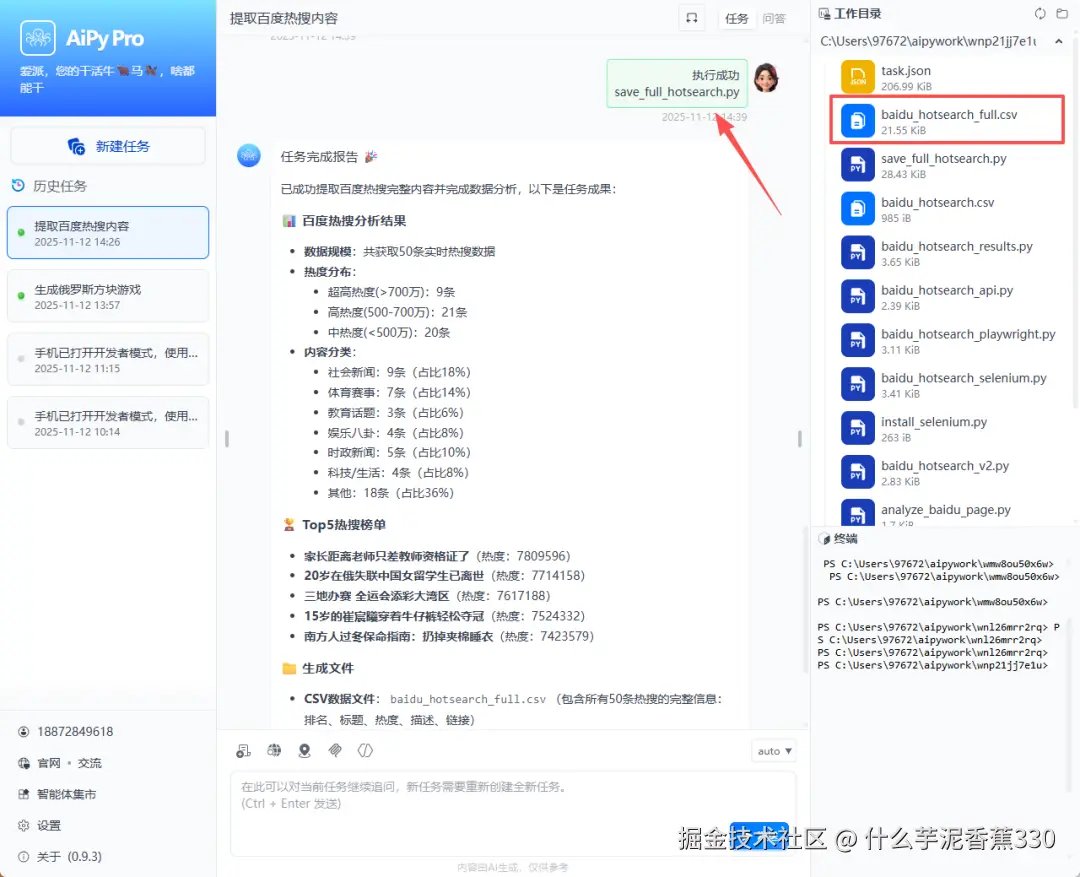The image size is (1080, 877).
Task: Open install_selenium.py file
Action: [x=947, y=429]
